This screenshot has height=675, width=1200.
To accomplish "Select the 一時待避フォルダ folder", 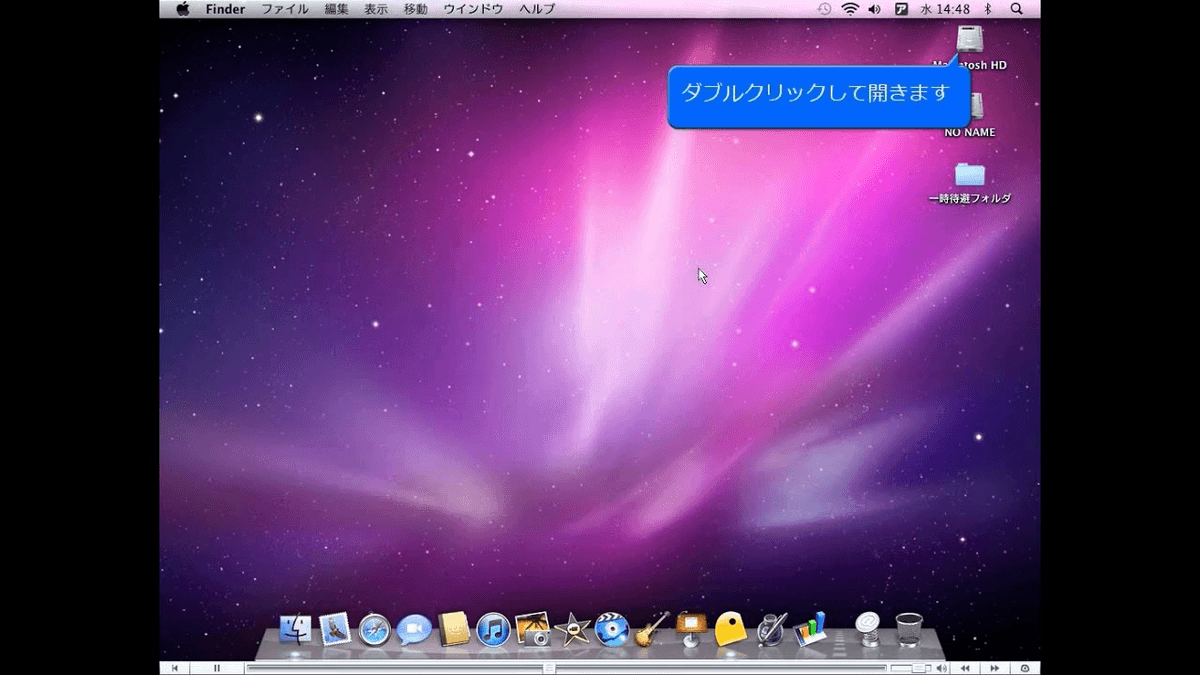I will coord(969,174).
